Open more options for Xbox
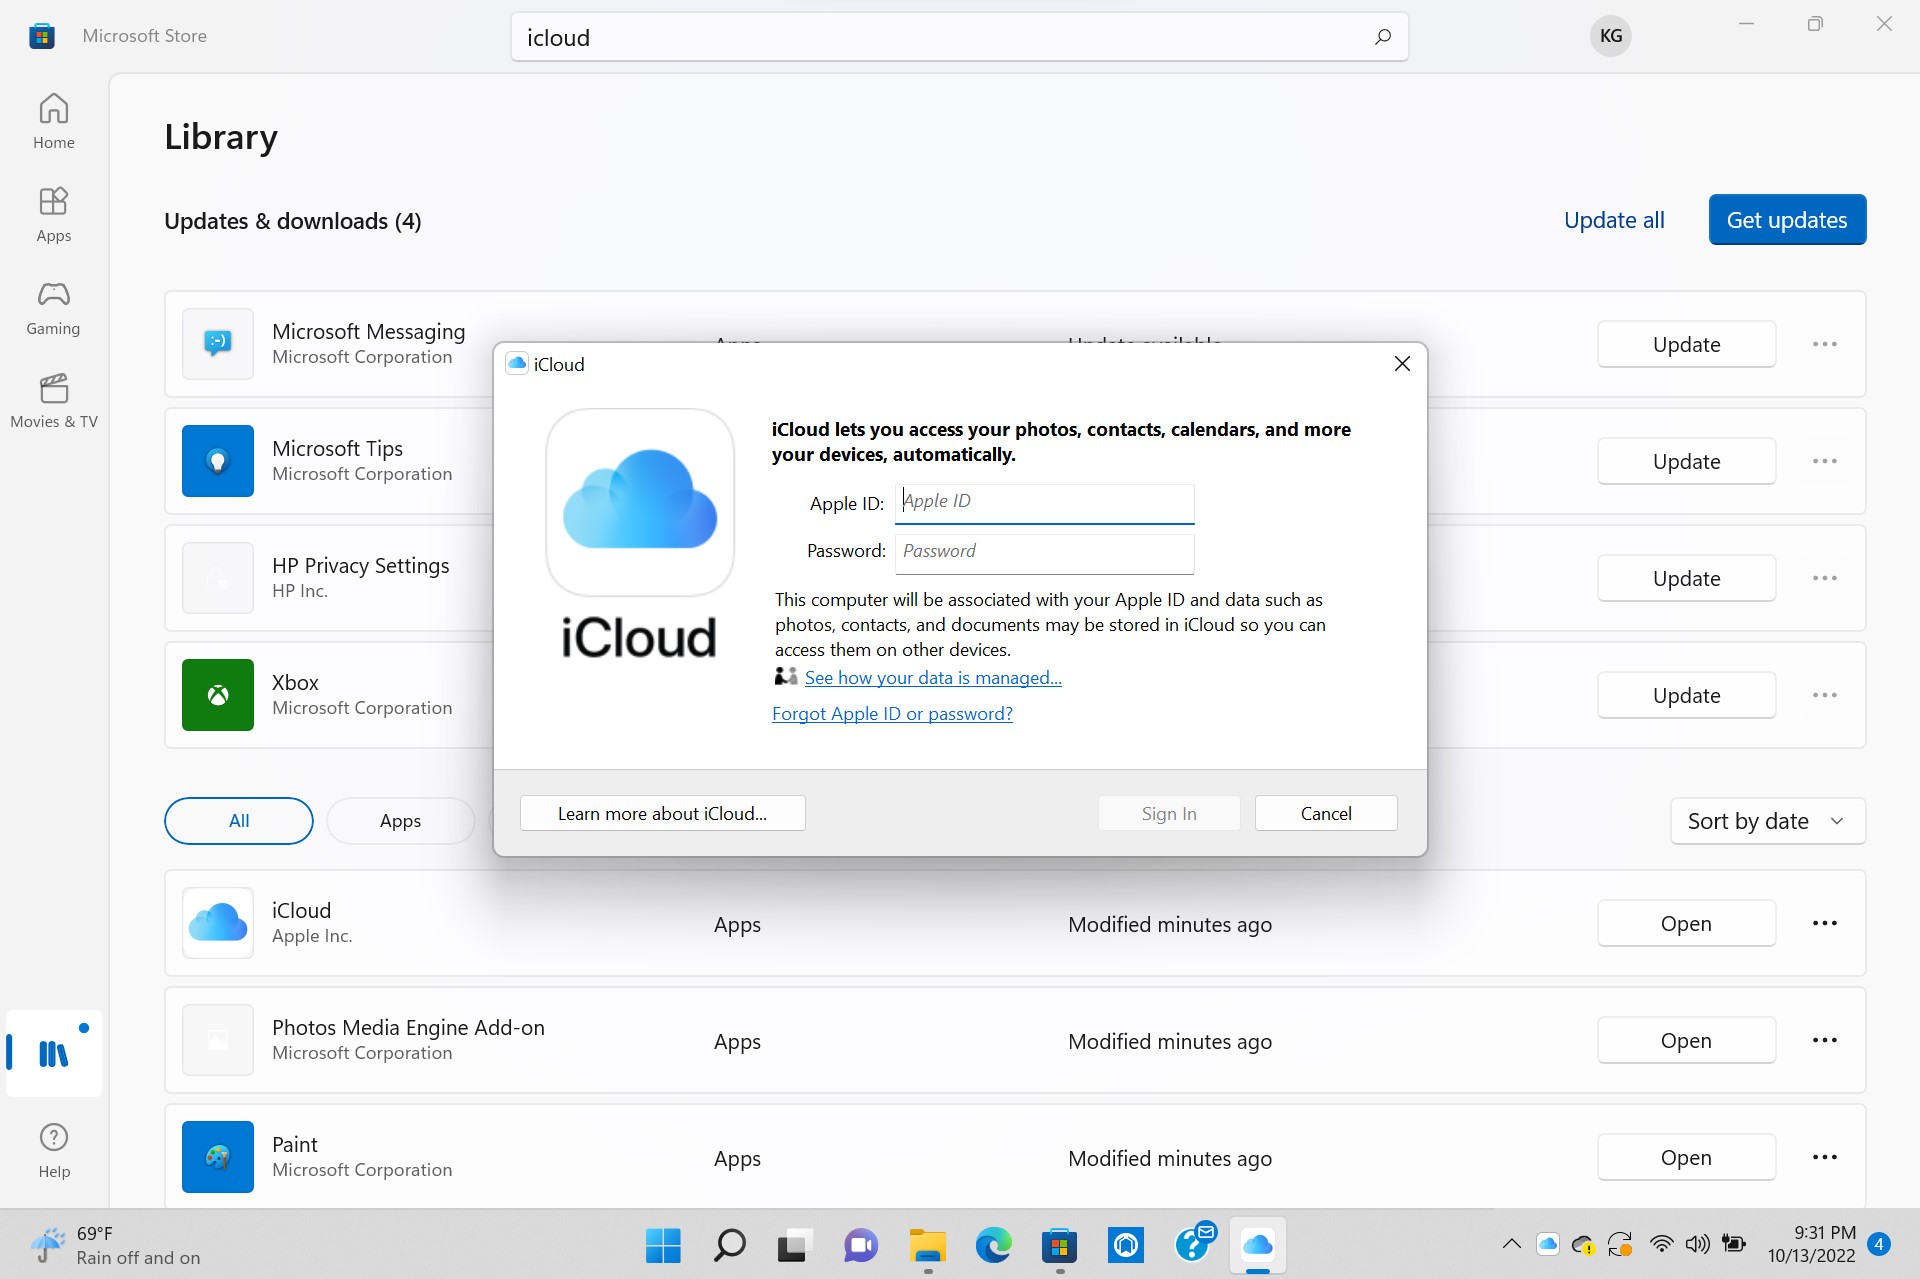 (1824, 695)
